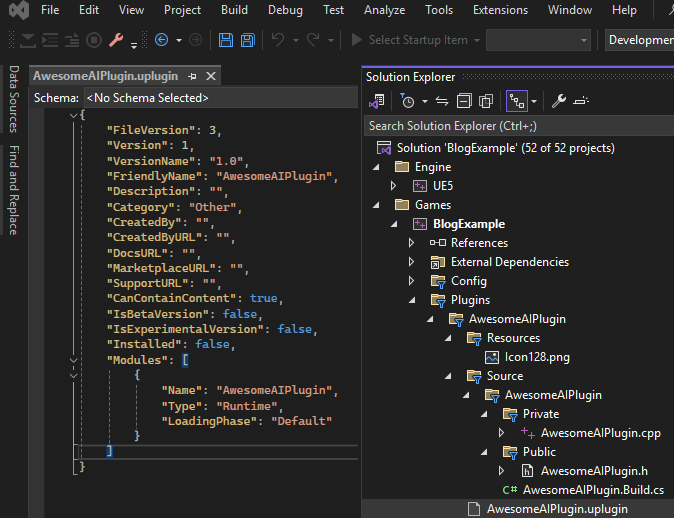This screenshot has width=674, height=518.
Task: Toggle Solution Explorer nesting view button
Action: (x=516, y=101)
